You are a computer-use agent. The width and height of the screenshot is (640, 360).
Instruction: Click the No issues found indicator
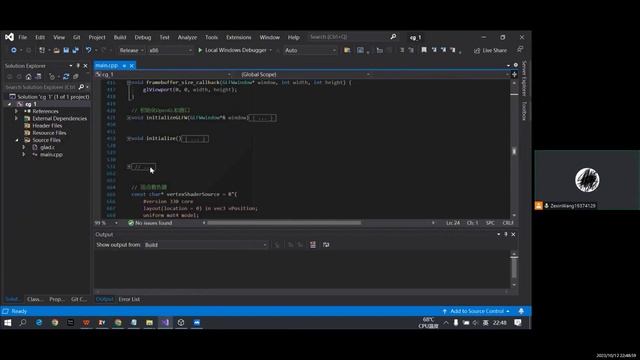click(x=150, y=223)
